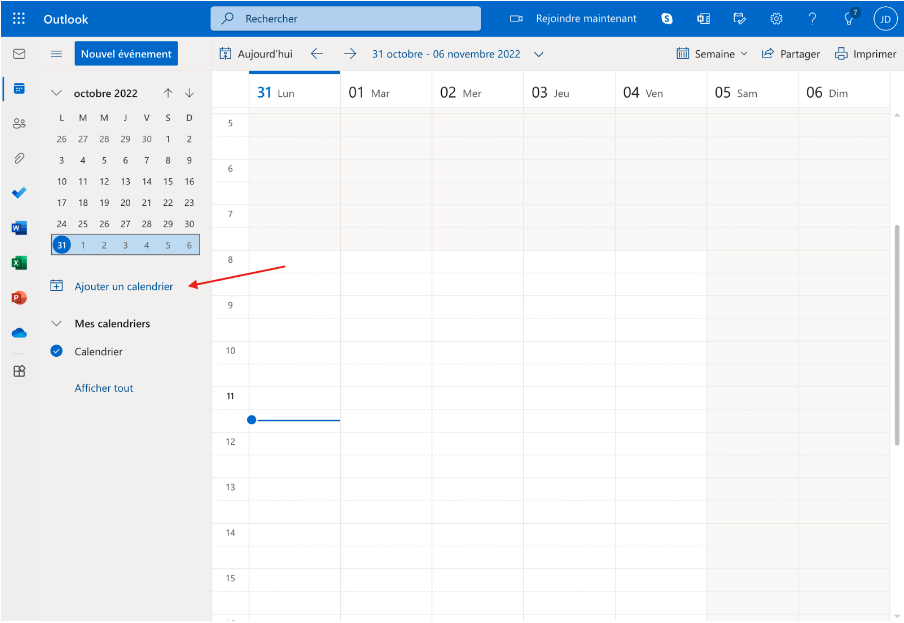The image size is (904, 623).
Task: Open Skype from the header
Action: click(x=667, y=19)
